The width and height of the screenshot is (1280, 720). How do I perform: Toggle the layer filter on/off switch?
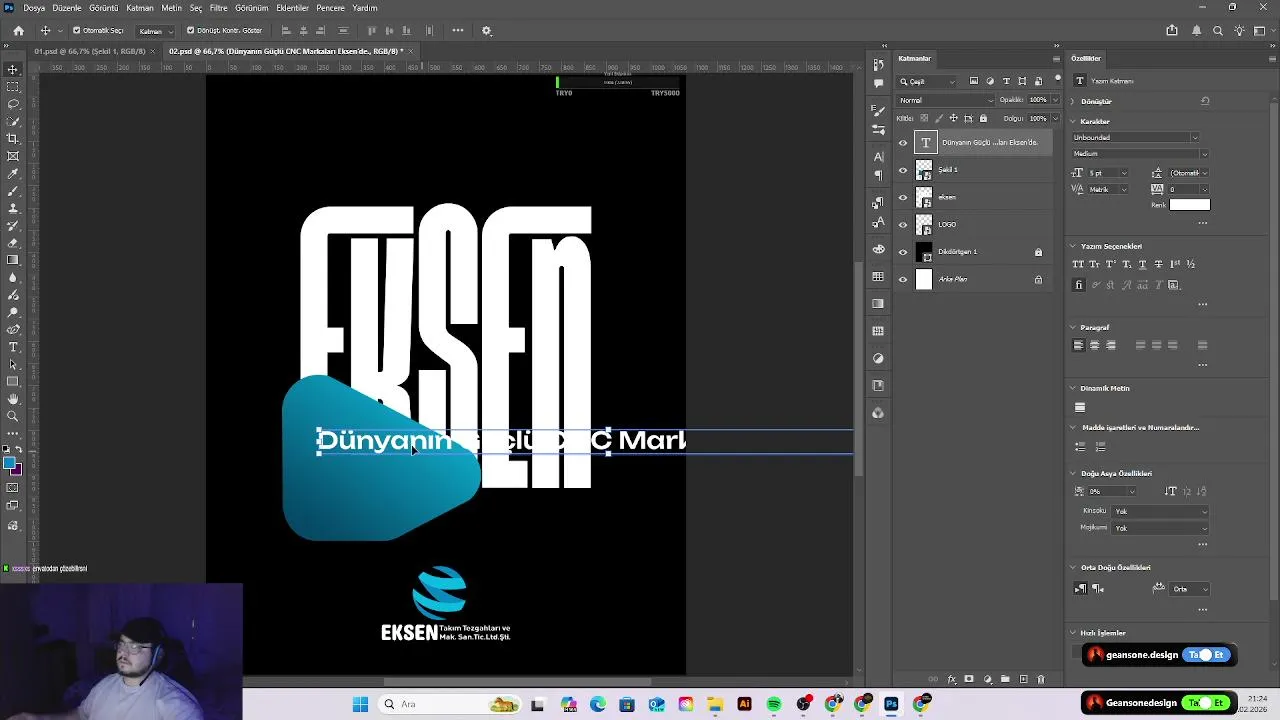[1058, 79]
